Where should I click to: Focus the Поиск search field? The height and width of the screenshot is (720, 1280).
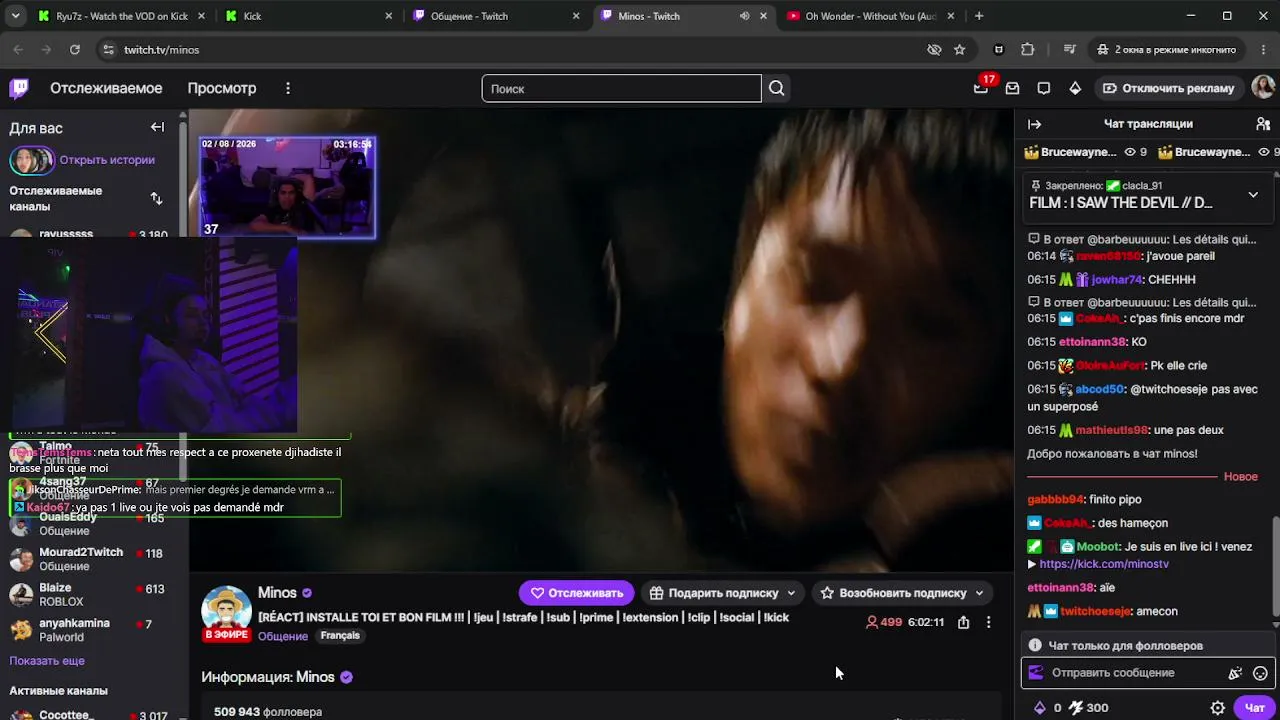tap(621, 88)
